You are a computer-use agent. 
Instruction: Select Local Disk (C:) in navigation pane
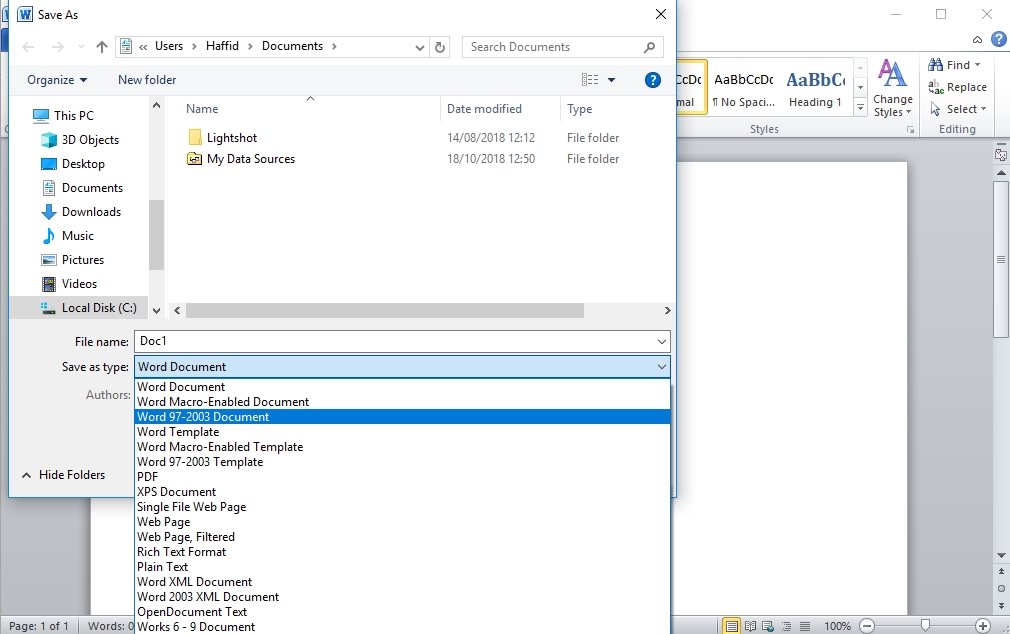(99, 308)
